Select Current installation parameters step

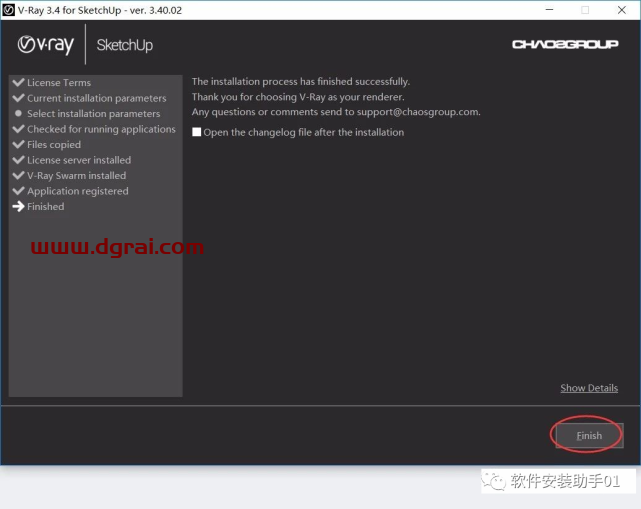[96, 98]
